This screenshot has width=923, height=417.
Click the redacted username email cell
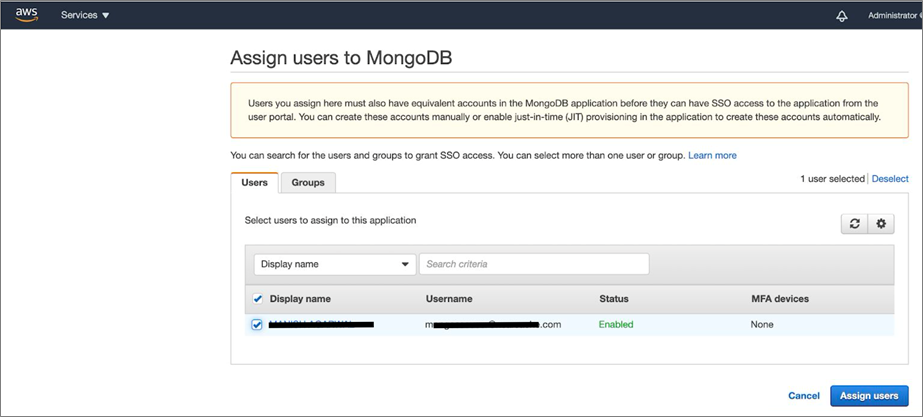point(493,325)
